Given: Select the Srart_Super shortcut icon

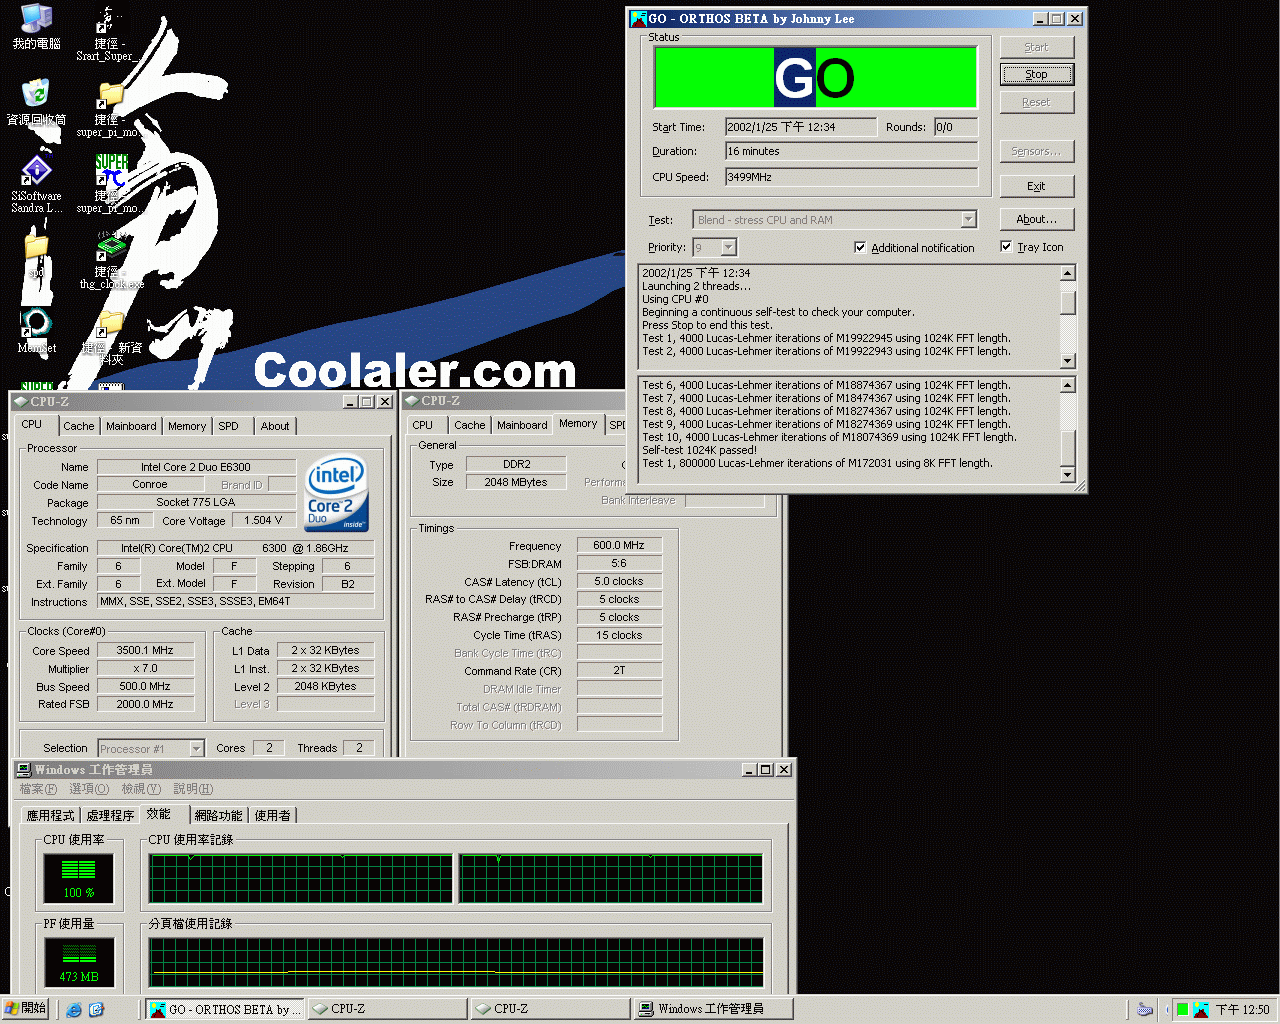Looking at the screenshot, I should click(x=110, y=20).
